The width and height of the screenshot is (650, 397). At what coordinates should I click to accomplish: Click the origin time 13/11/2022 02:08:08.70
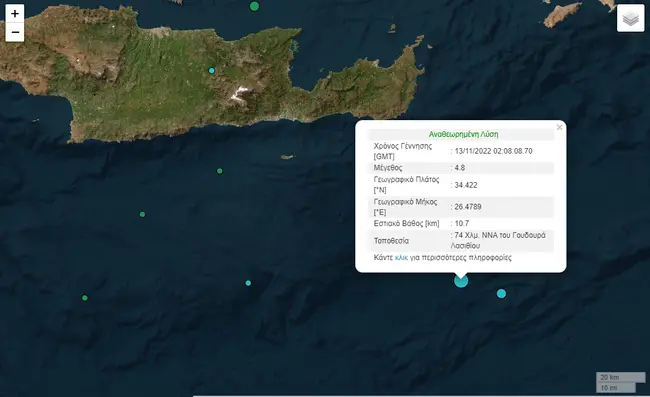click(493, 151)
